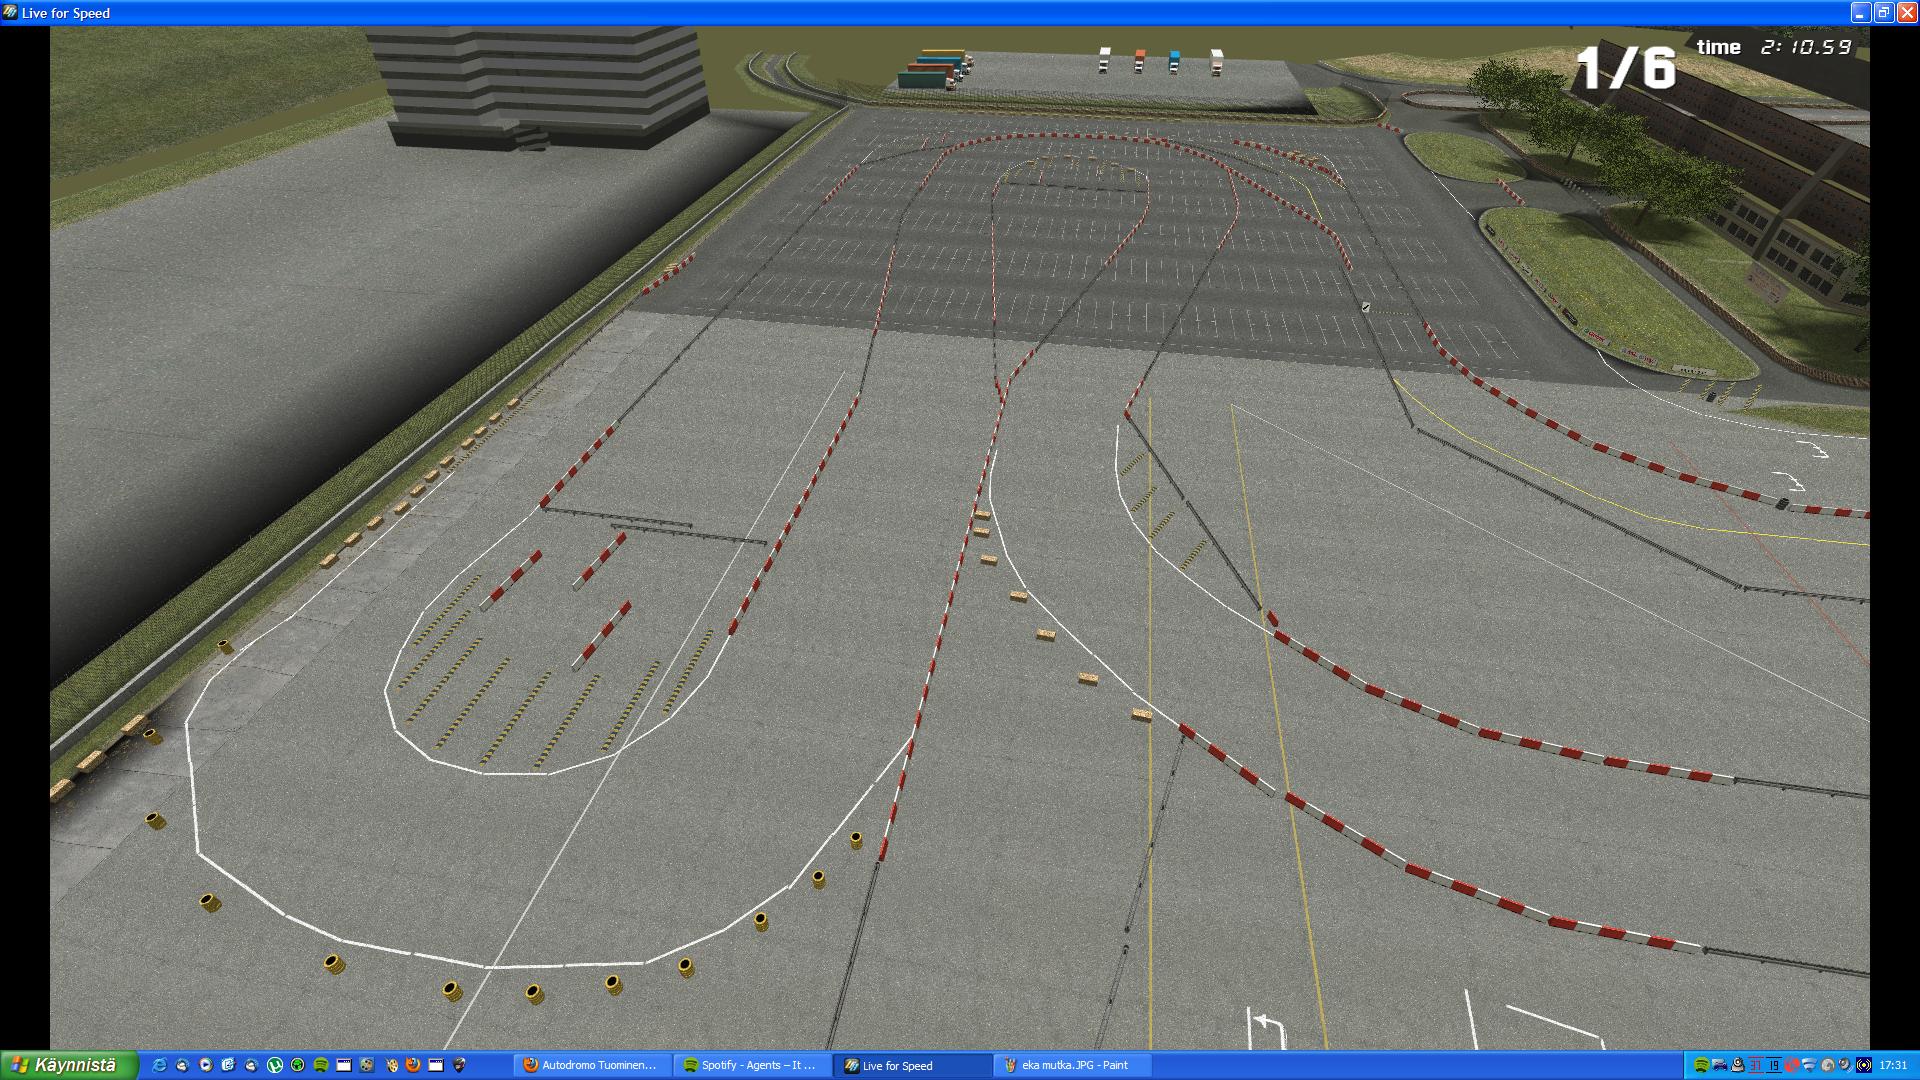
Task: Click the Windows Media Player quick launch icon
Action: [206, 1066]
